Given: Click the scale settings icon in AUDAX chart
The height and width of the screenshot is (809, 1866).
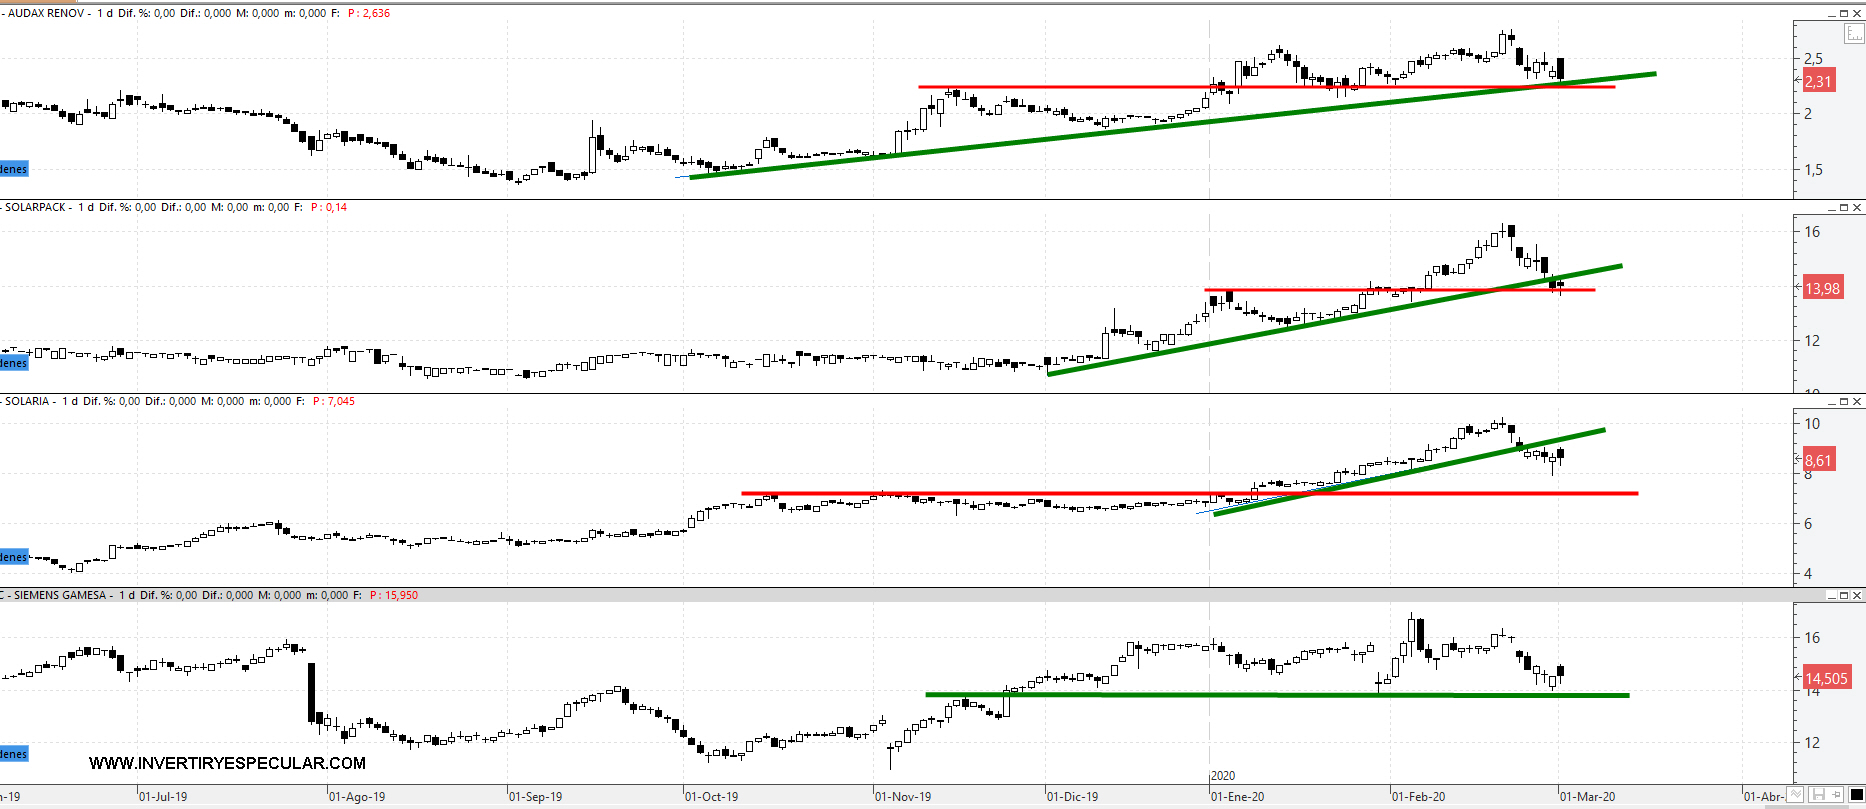Looking at the screenshot, I should [1853, 33].
